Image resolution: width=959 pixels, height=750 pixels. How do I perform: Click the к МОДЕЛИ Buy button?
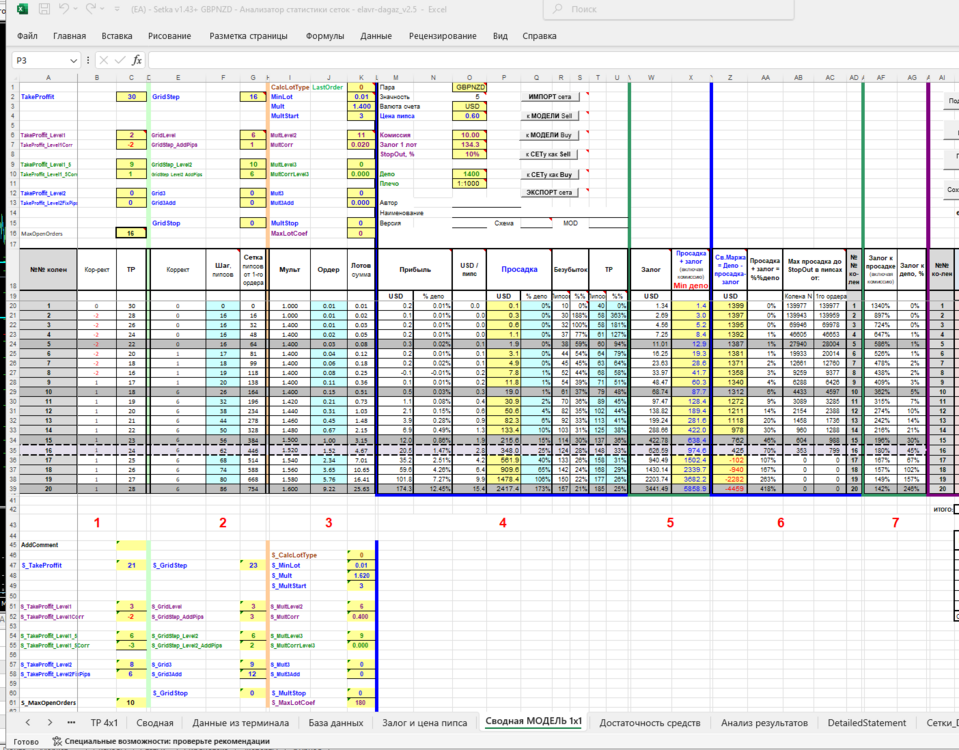[549, 135]
